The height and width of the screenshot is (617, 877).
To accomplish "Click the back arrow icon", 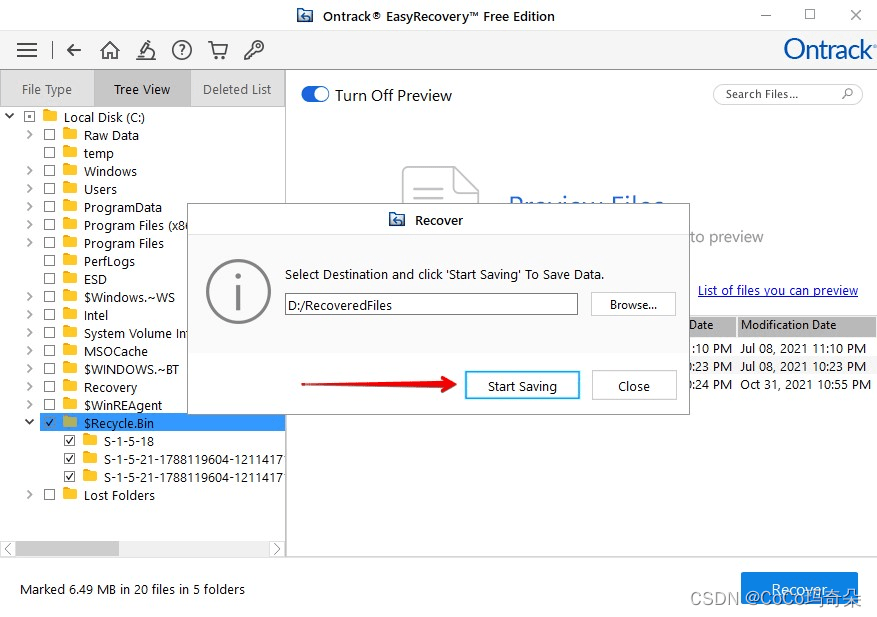I will pyautogui.click(x=74, y=50).
